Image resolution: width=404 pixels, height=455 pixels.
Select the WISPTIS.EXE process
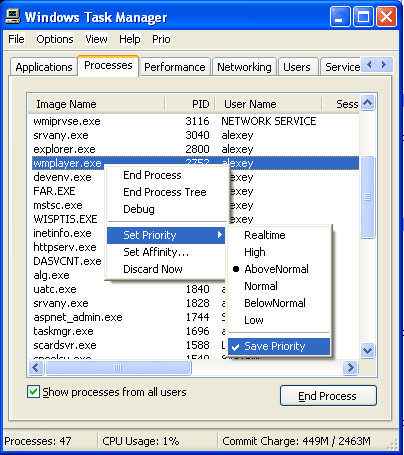point(65,219)
